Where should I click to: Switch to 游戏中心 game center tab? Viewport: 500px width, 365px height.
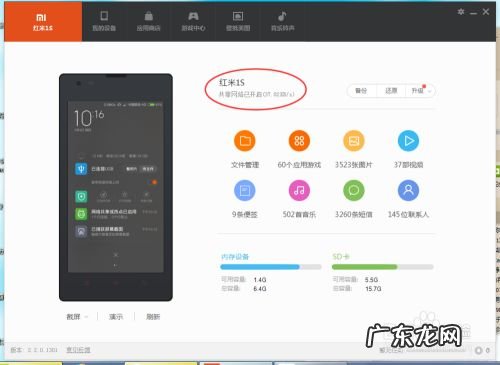pos(193,22)
